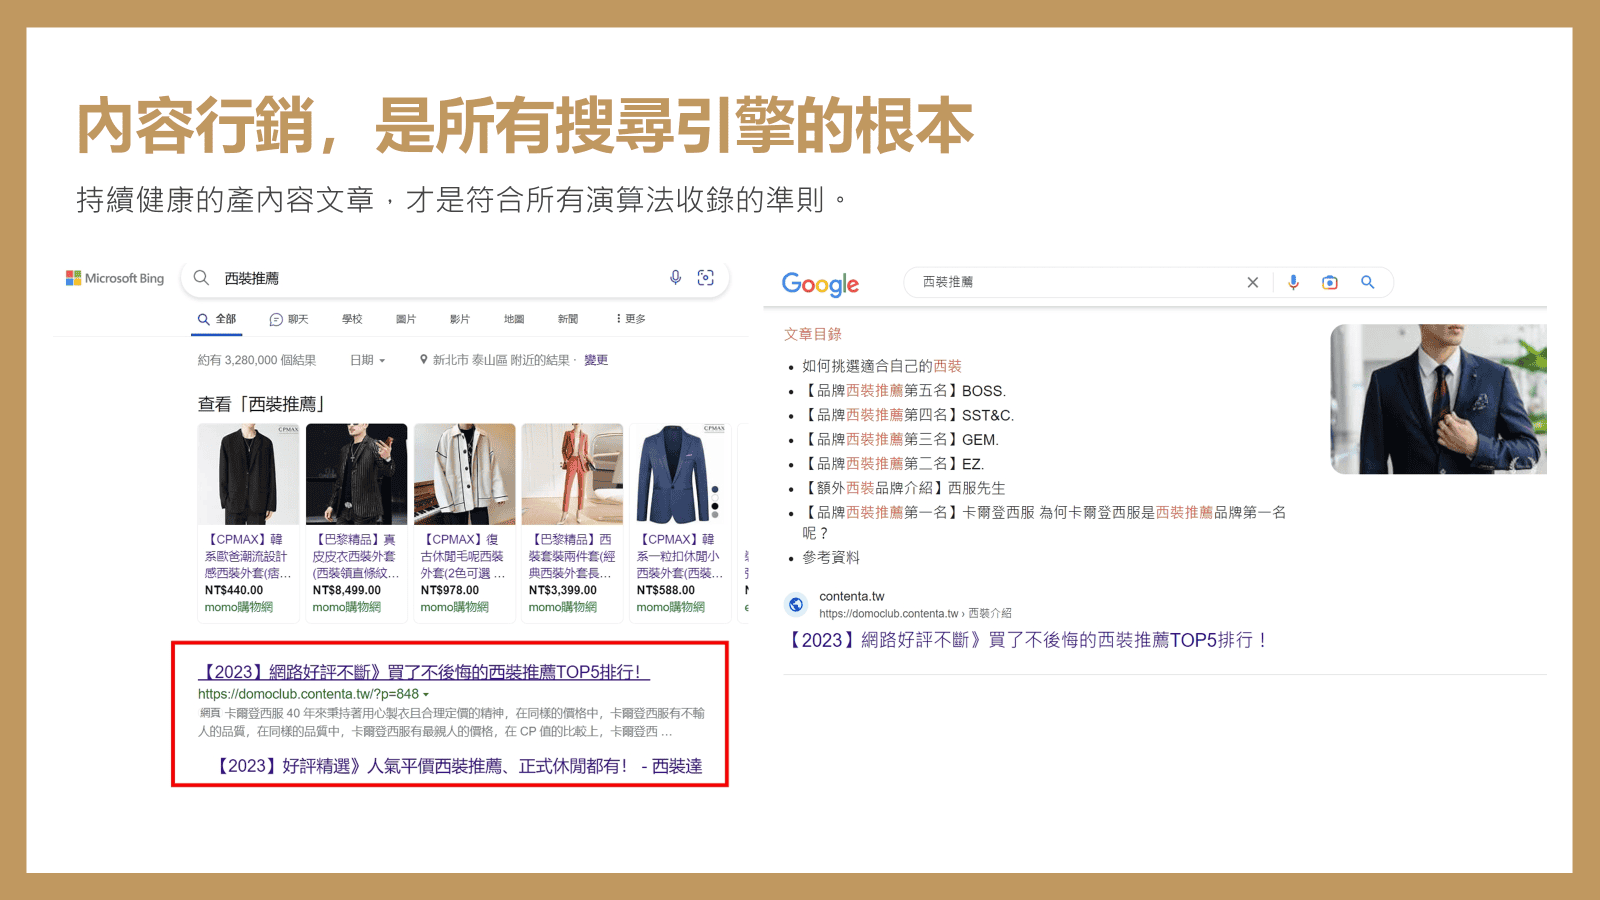Screen dimensions: 1600x900
Task: Open the 更多 more options menu
Action: 631,319
